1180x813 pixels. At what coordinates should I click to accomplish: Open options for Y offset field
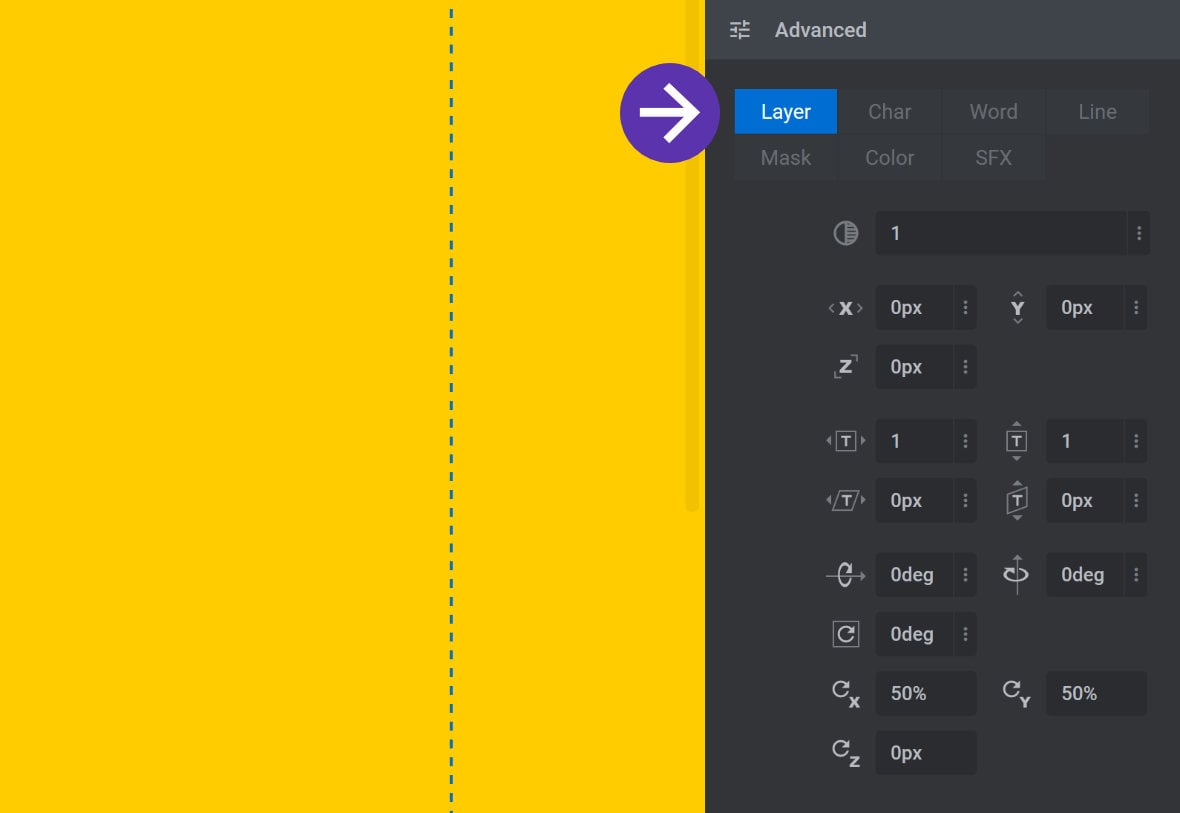pos(1136,308)
